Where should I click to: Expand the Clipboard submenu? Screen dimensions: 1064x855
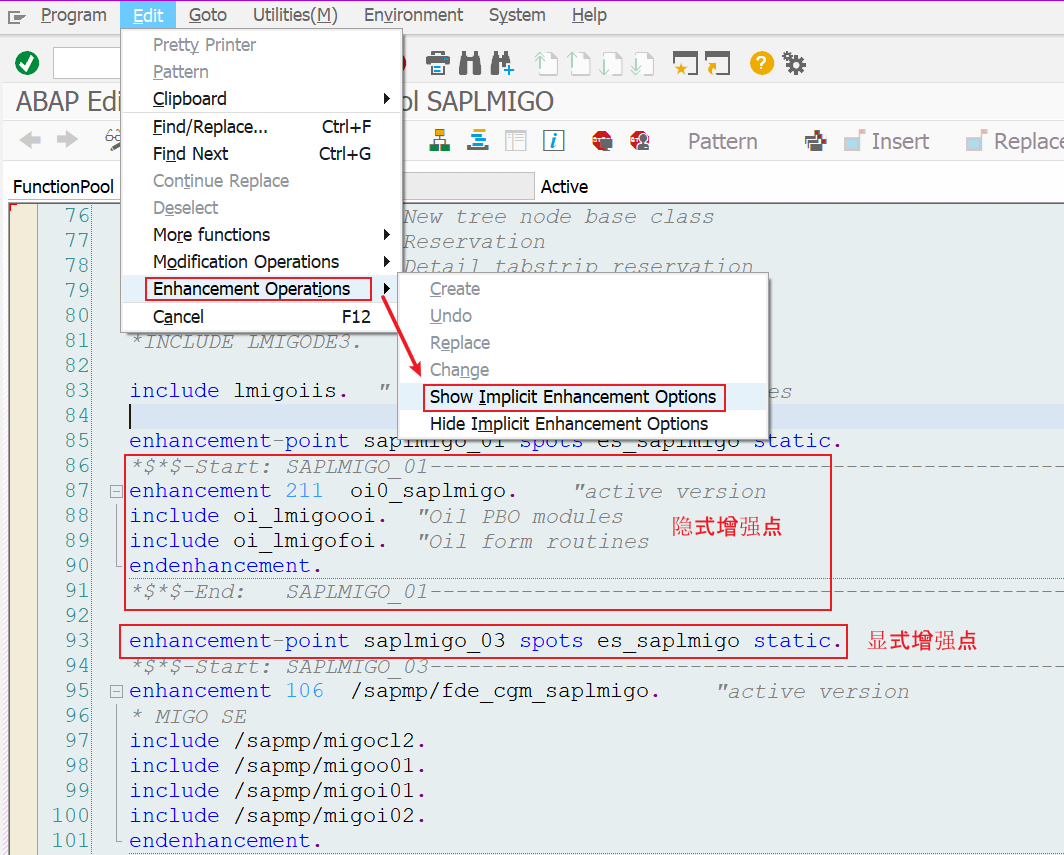pos(261,99)
